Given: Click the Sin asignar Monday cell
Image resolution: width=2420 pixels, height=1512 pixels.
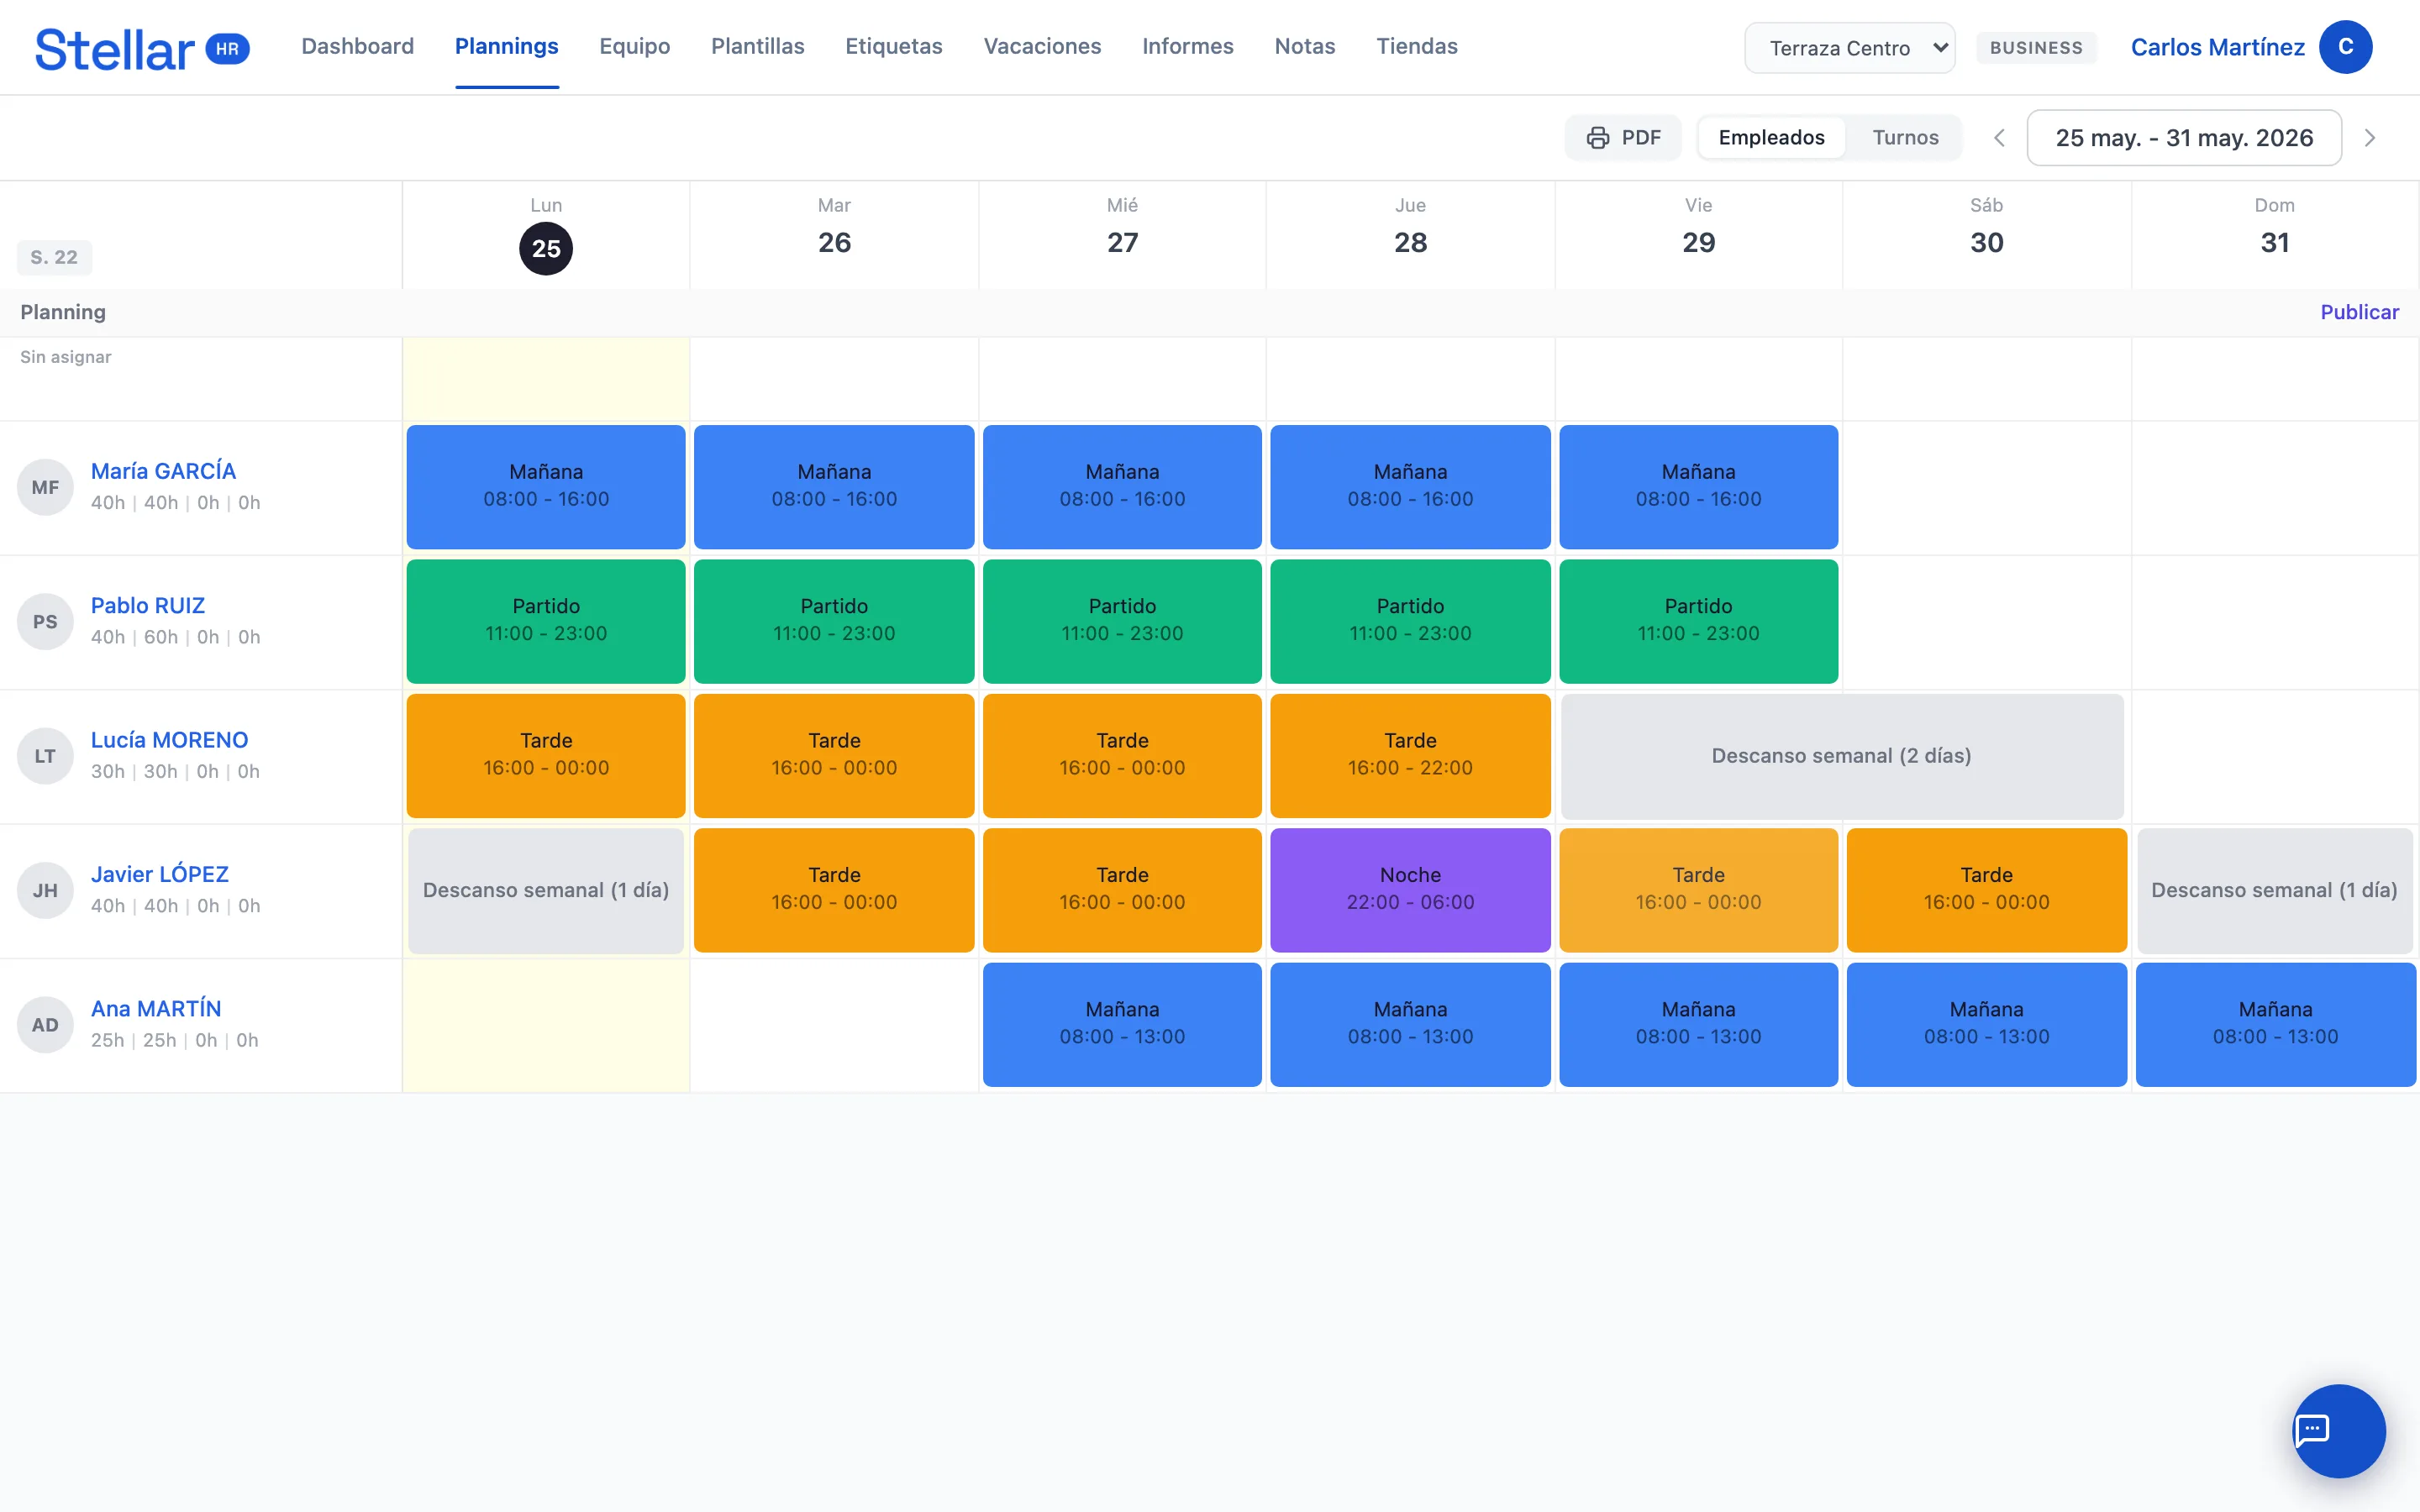Looking at the screenshot, I should (x=546, y=379).
